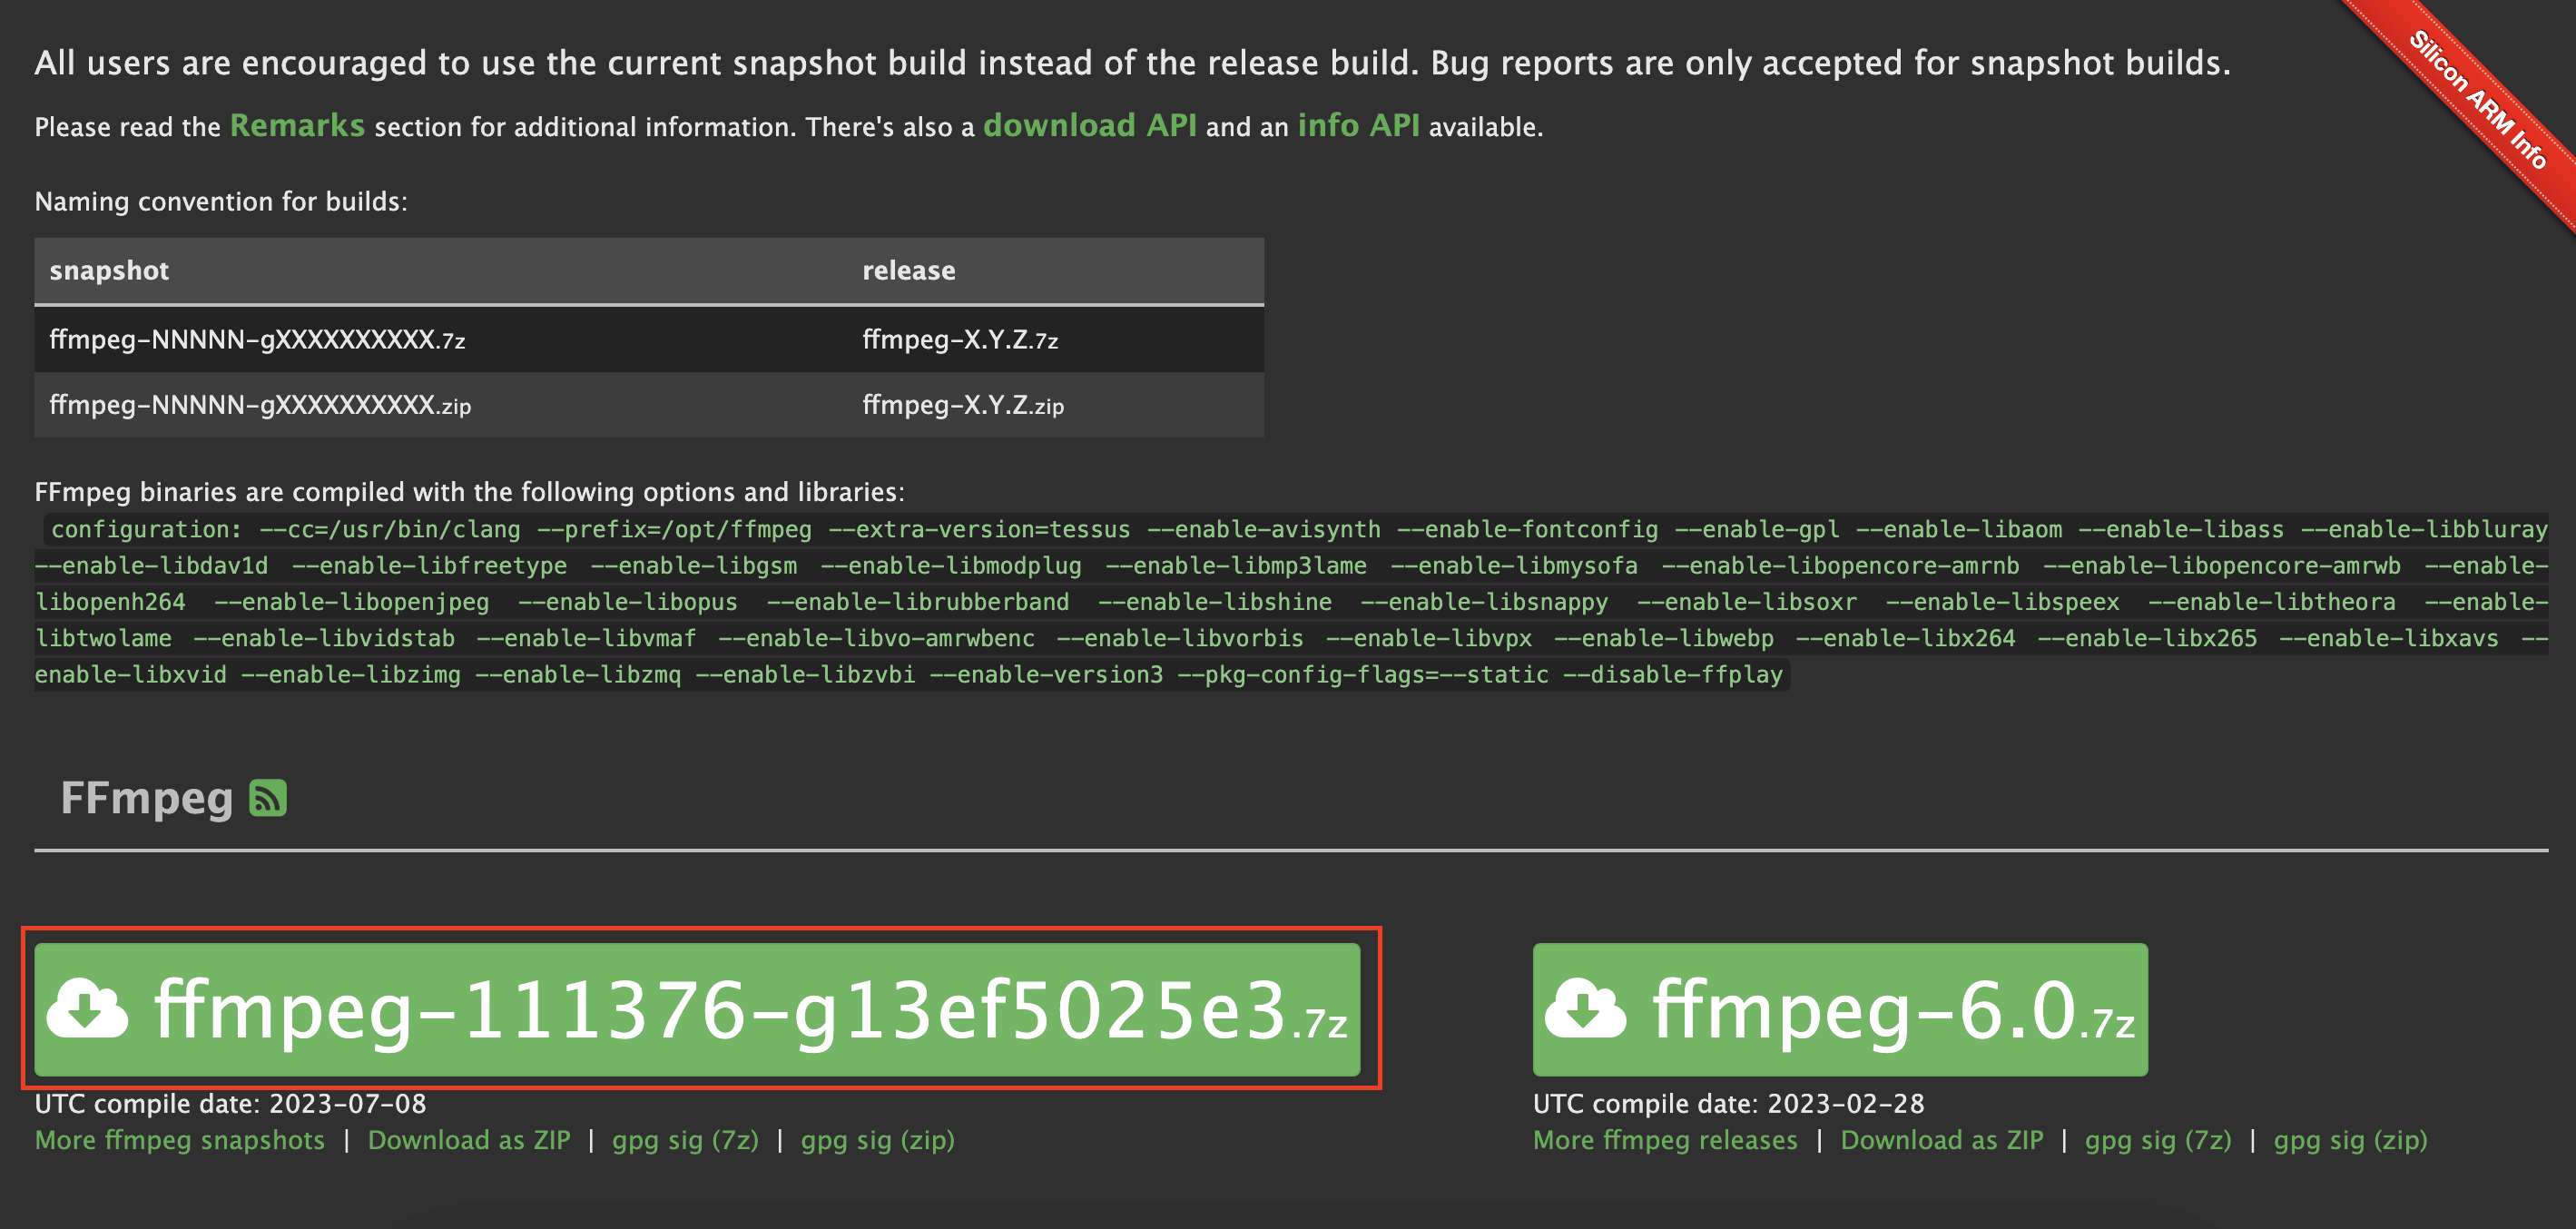
Task: Click the cloud download icon on the snapshot button
Action: pos(88,1008)
